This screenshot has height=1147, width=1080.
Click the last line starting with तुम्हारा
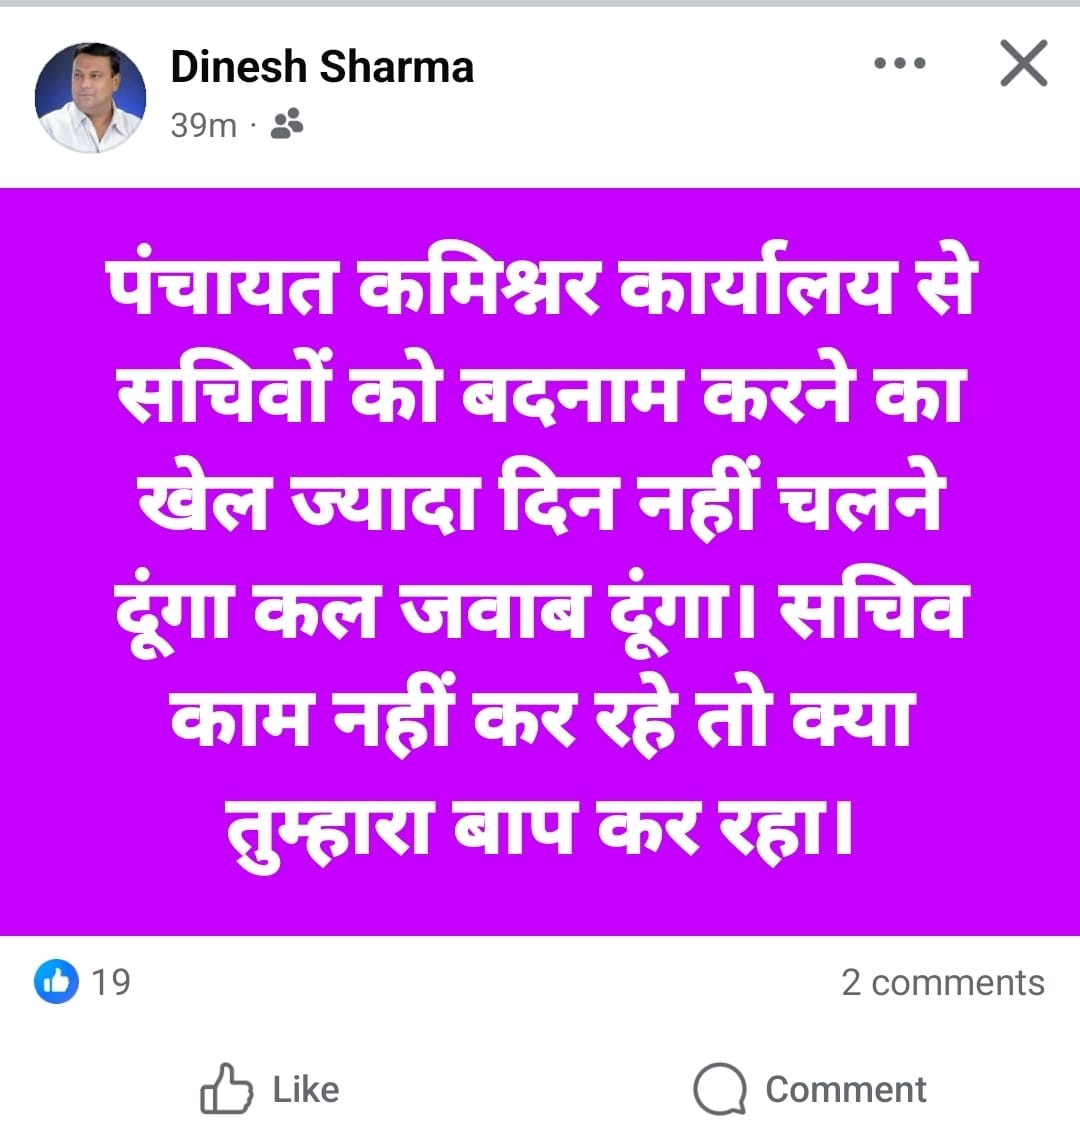pos(540,828)
